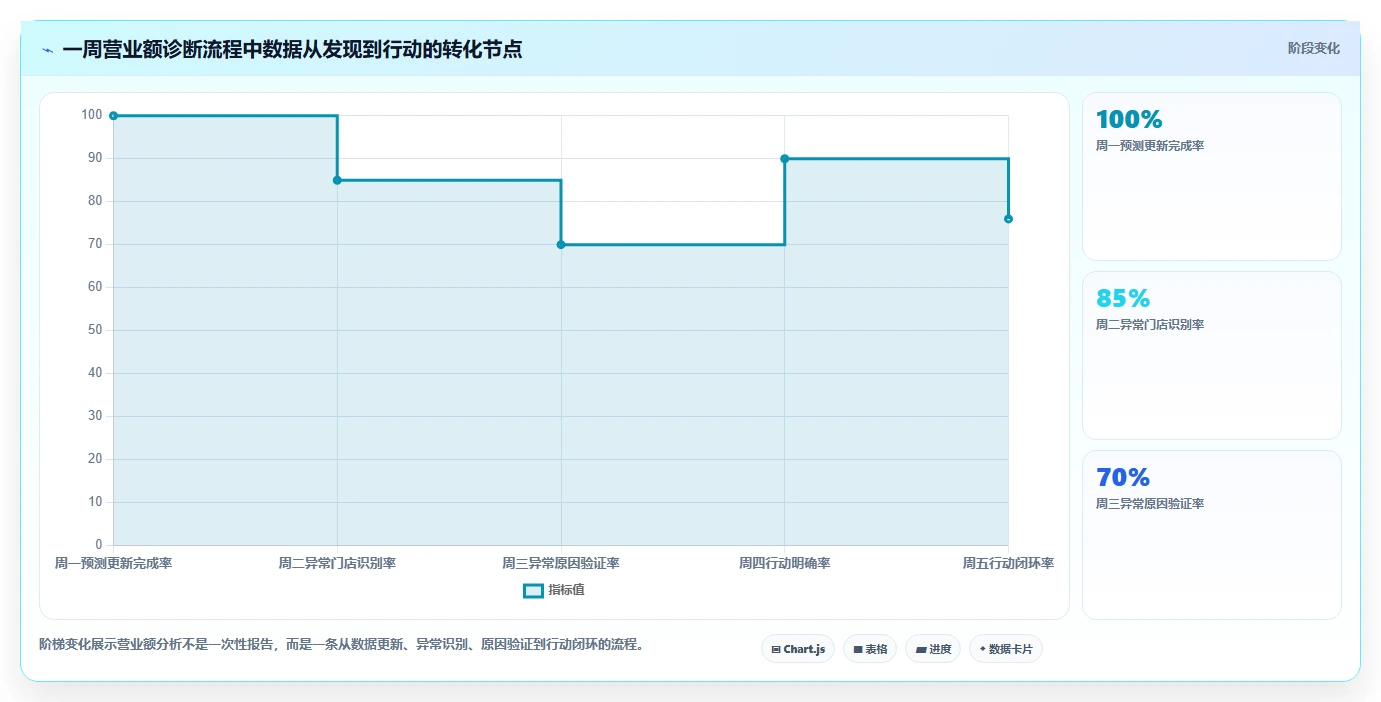1381x702 pixels.
Task: Click the data point at 周三 value 70
Action: [x=561, y=245]
